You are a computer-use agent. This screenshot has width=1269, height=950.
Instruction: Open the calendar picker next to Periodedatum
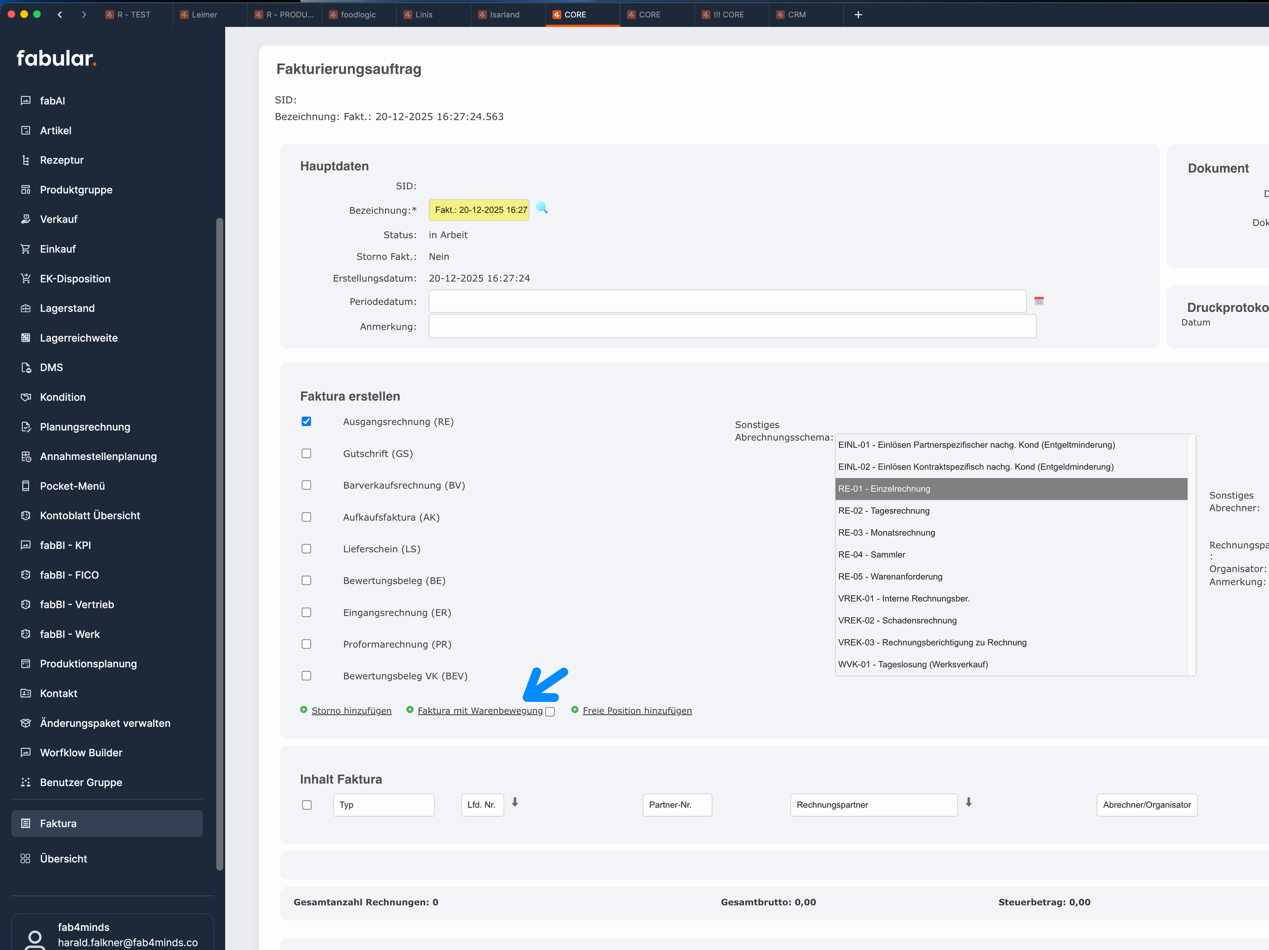coord(1038,300)
